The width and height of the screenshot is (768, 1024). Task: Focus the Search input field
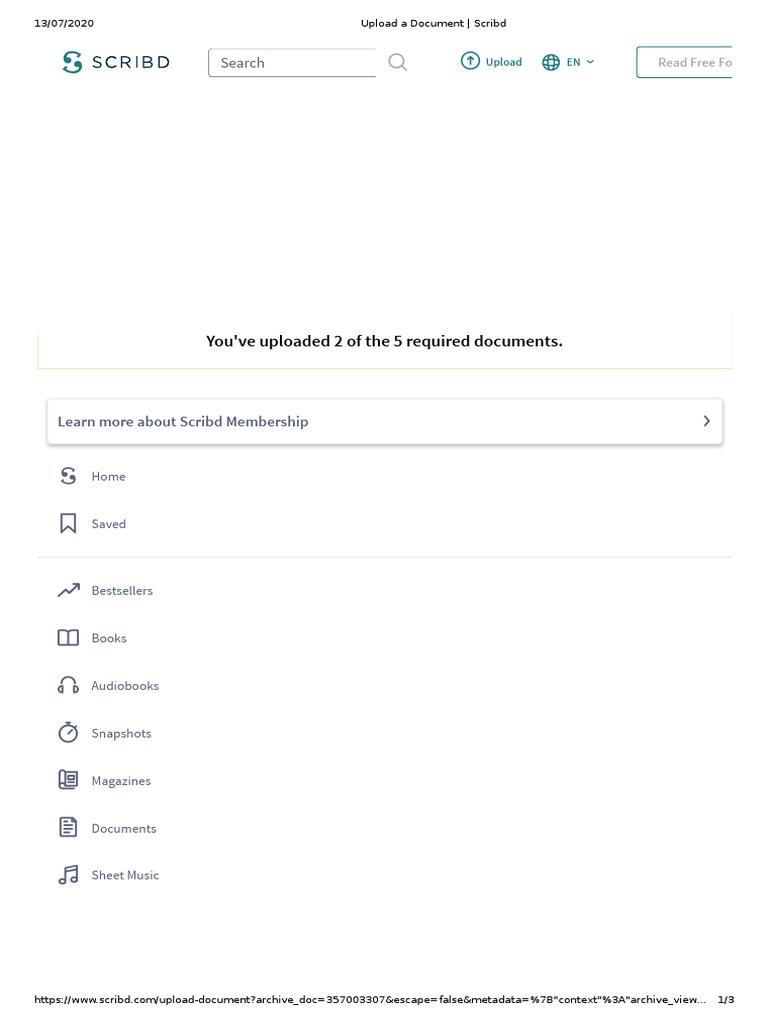[x=292, y=63]
